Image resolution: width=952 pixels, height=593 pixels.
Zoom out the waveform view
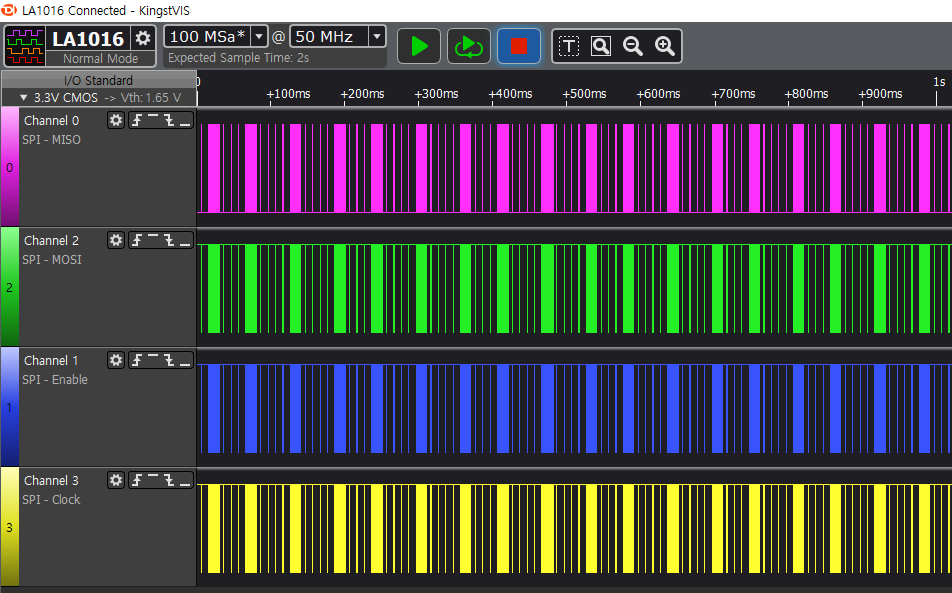632,46
